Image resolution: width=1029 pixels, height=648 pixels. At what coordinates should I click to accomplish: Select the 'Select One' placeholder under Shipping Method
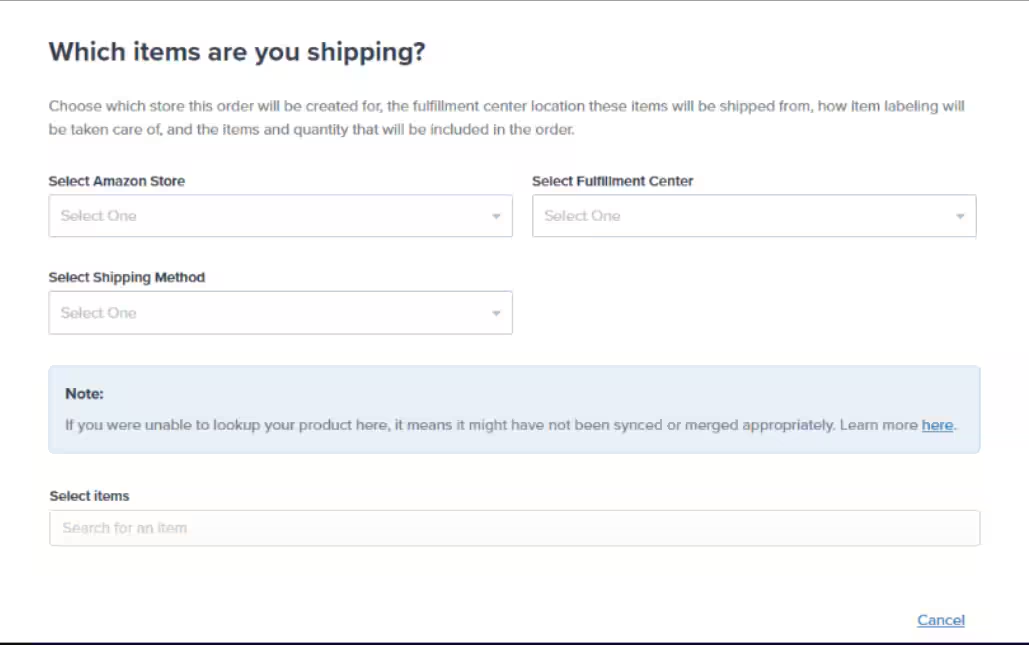(98, 312)
